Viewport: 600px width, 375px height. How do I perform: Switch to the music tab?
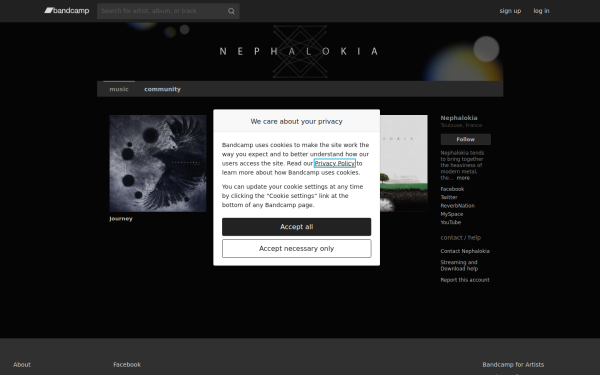(119, 89)
